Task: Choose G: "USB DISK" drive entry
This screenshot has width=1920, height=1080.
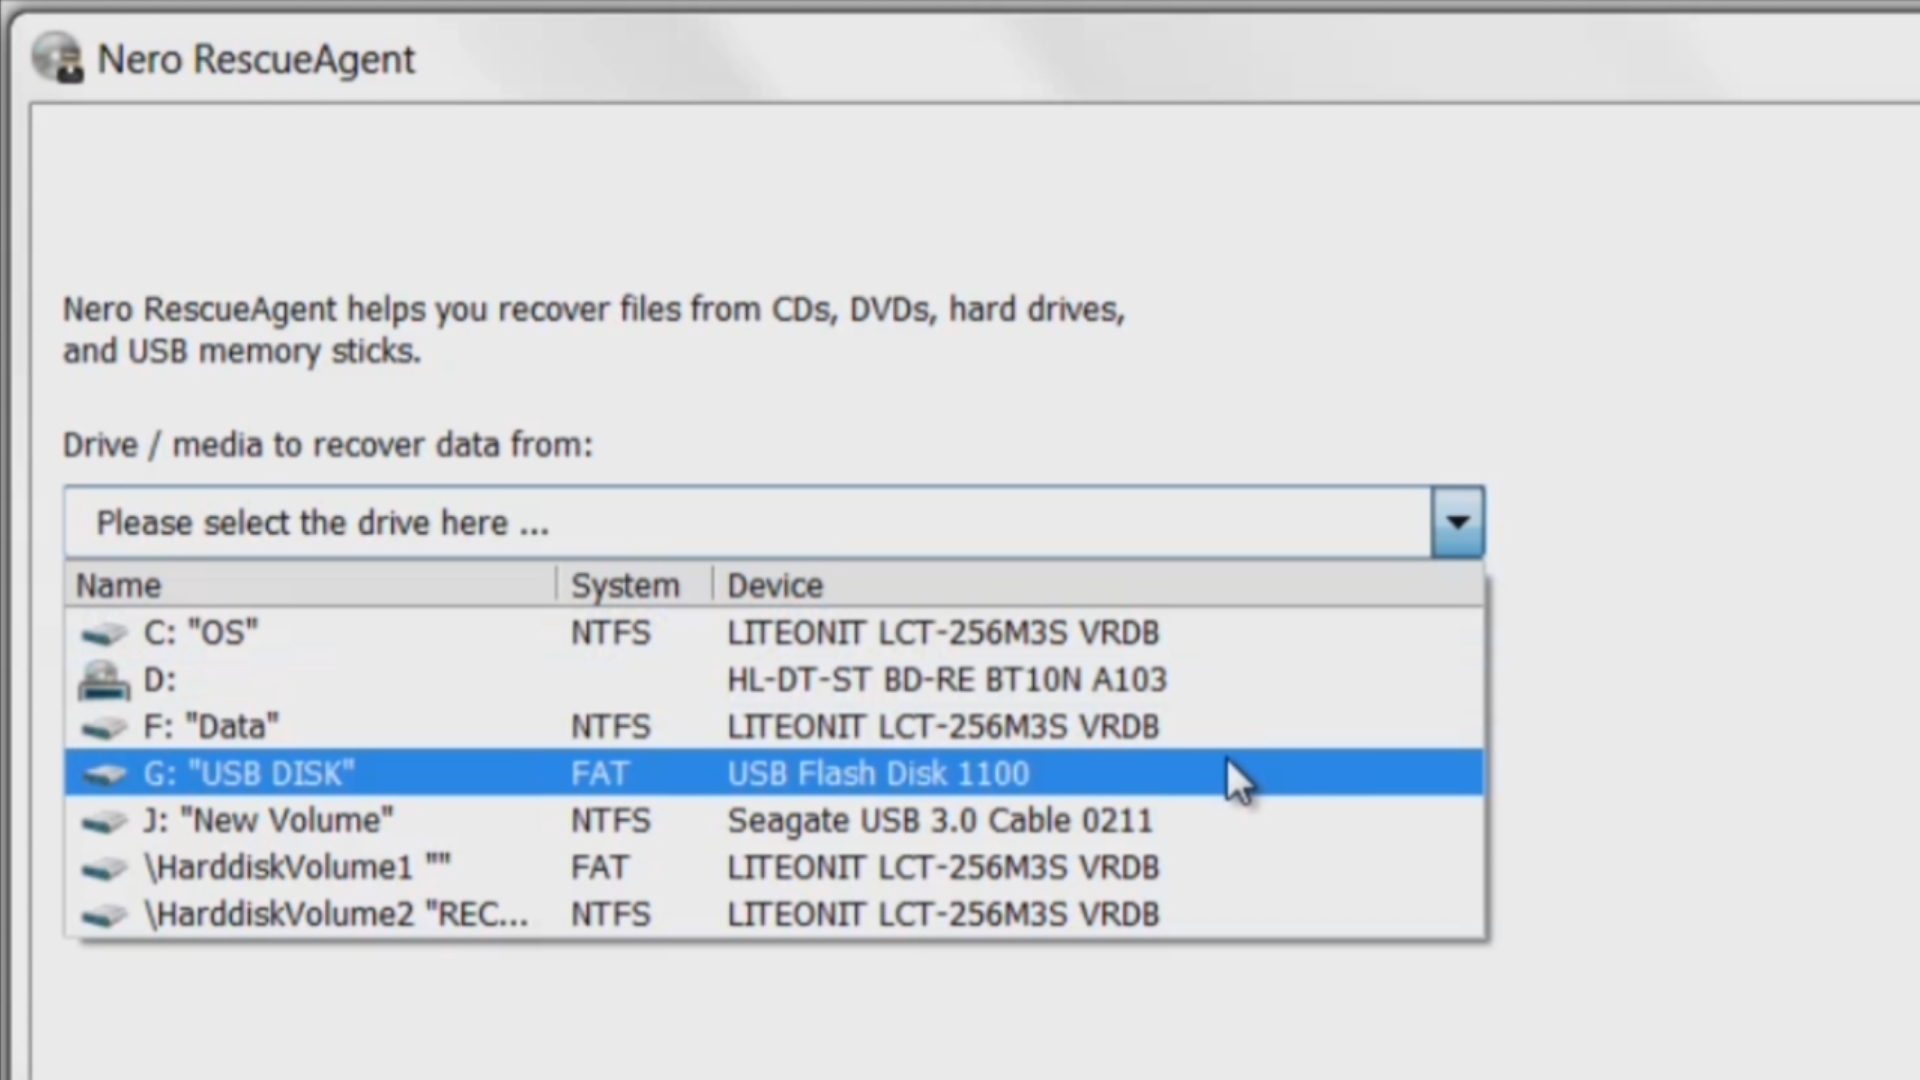Action: pyautogui.click(x=774, y=773)
